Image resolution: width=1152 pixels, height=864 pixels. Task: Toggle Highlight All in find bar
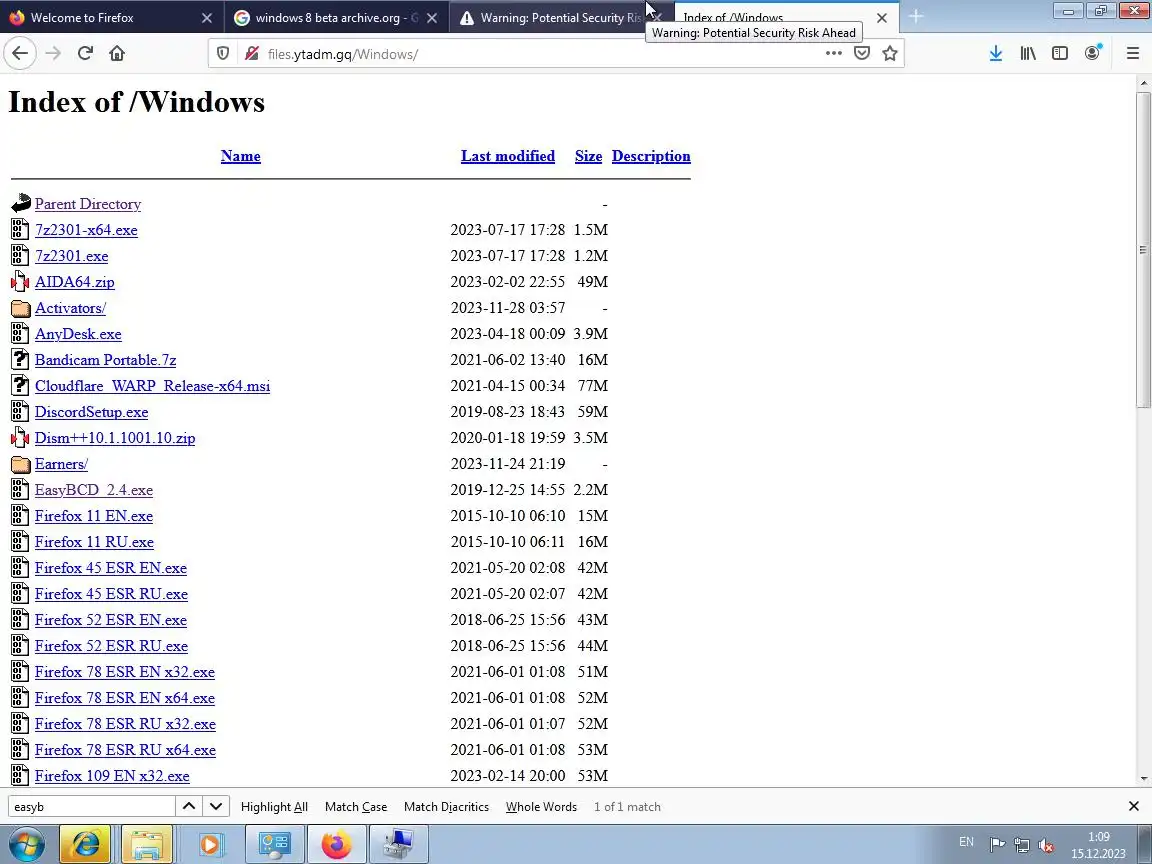(x=274, y=807)
